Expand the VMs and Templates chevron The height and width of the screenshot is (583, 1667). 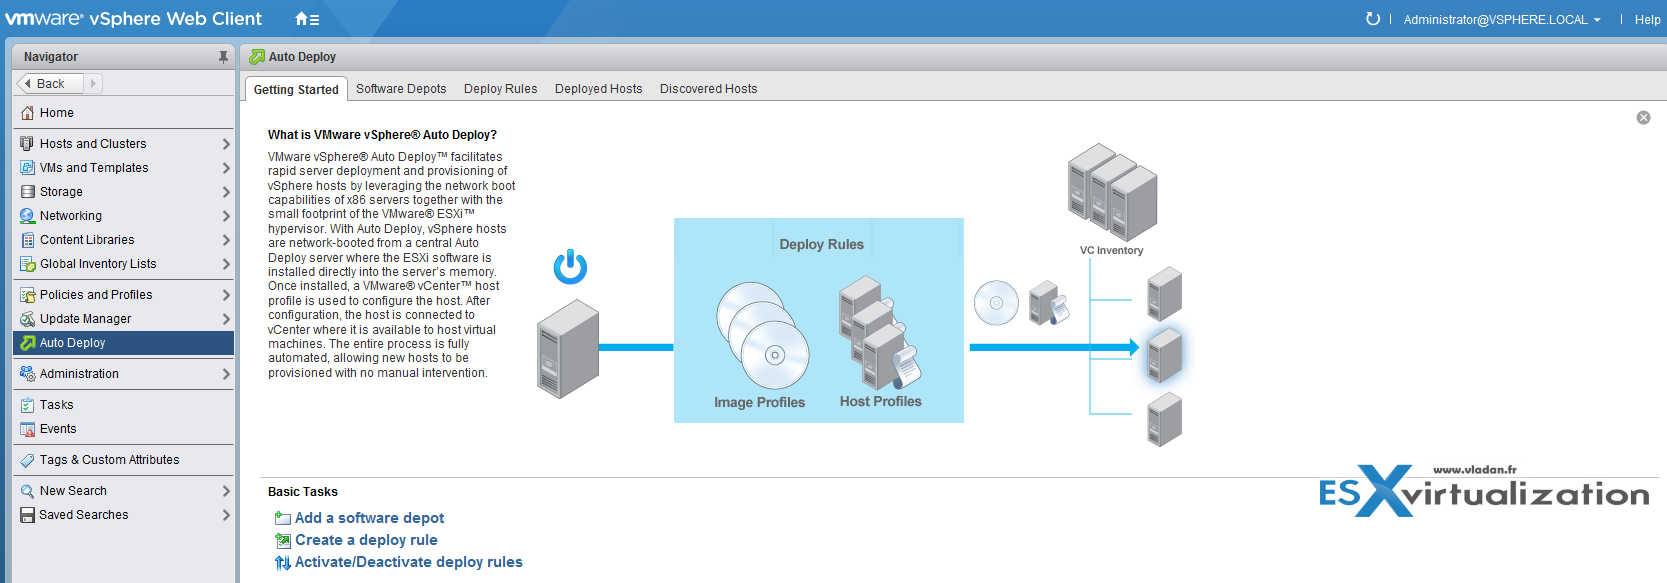[226, 168]
